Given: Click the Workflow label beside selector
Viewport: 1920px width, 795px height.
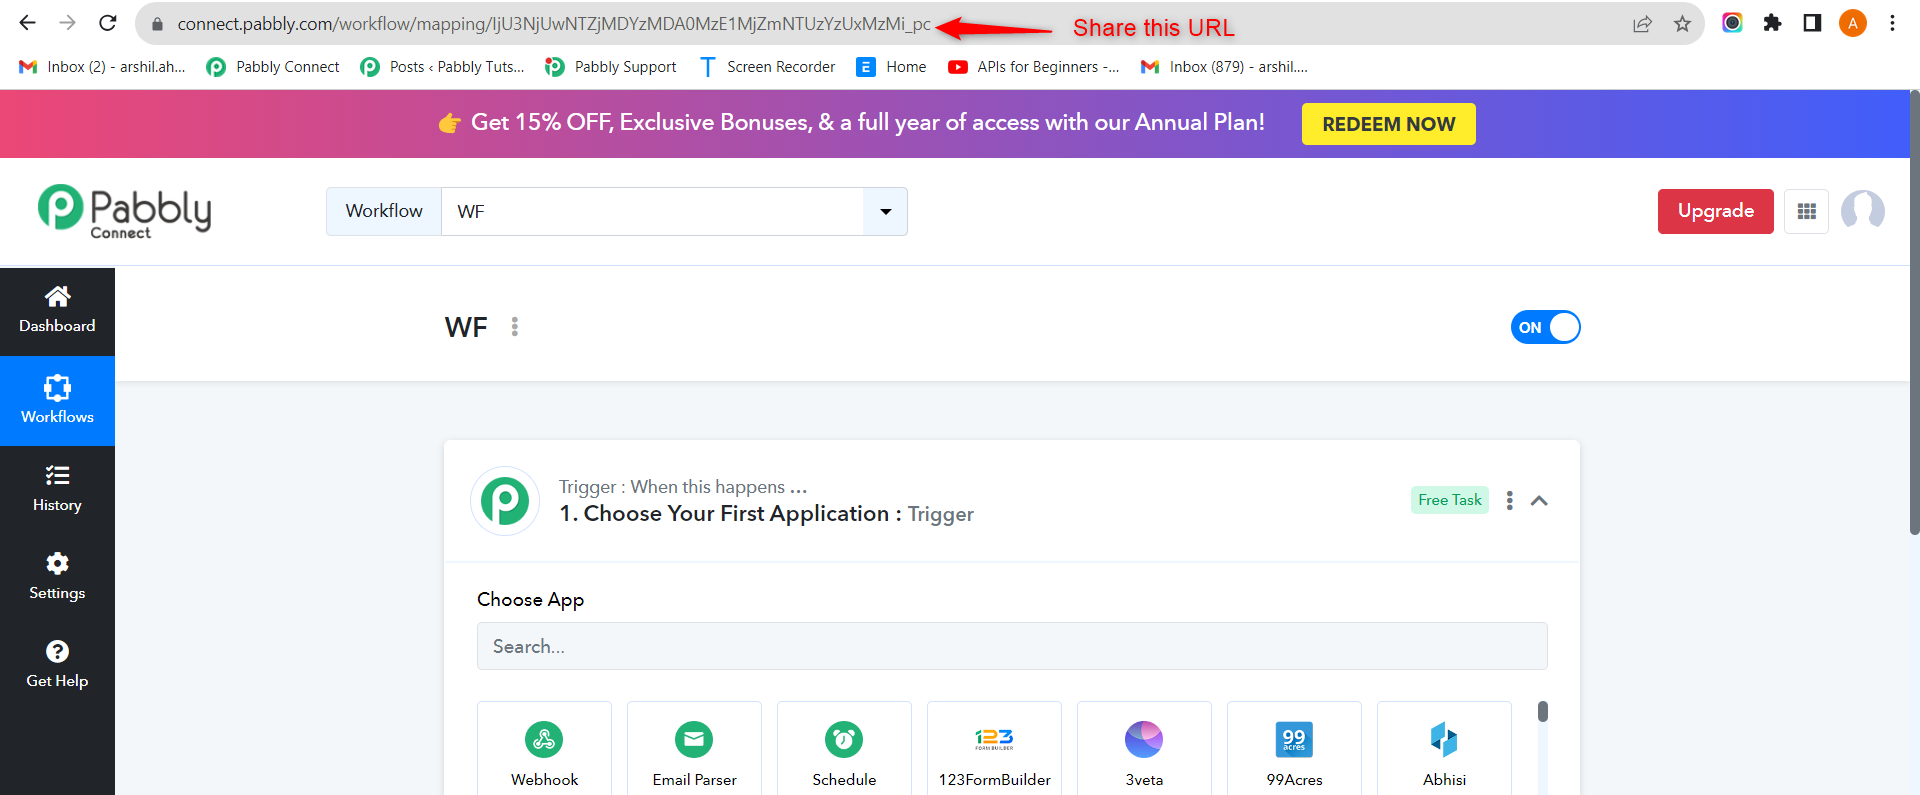Looking at the screenshot, I should (x=384, y=211).
